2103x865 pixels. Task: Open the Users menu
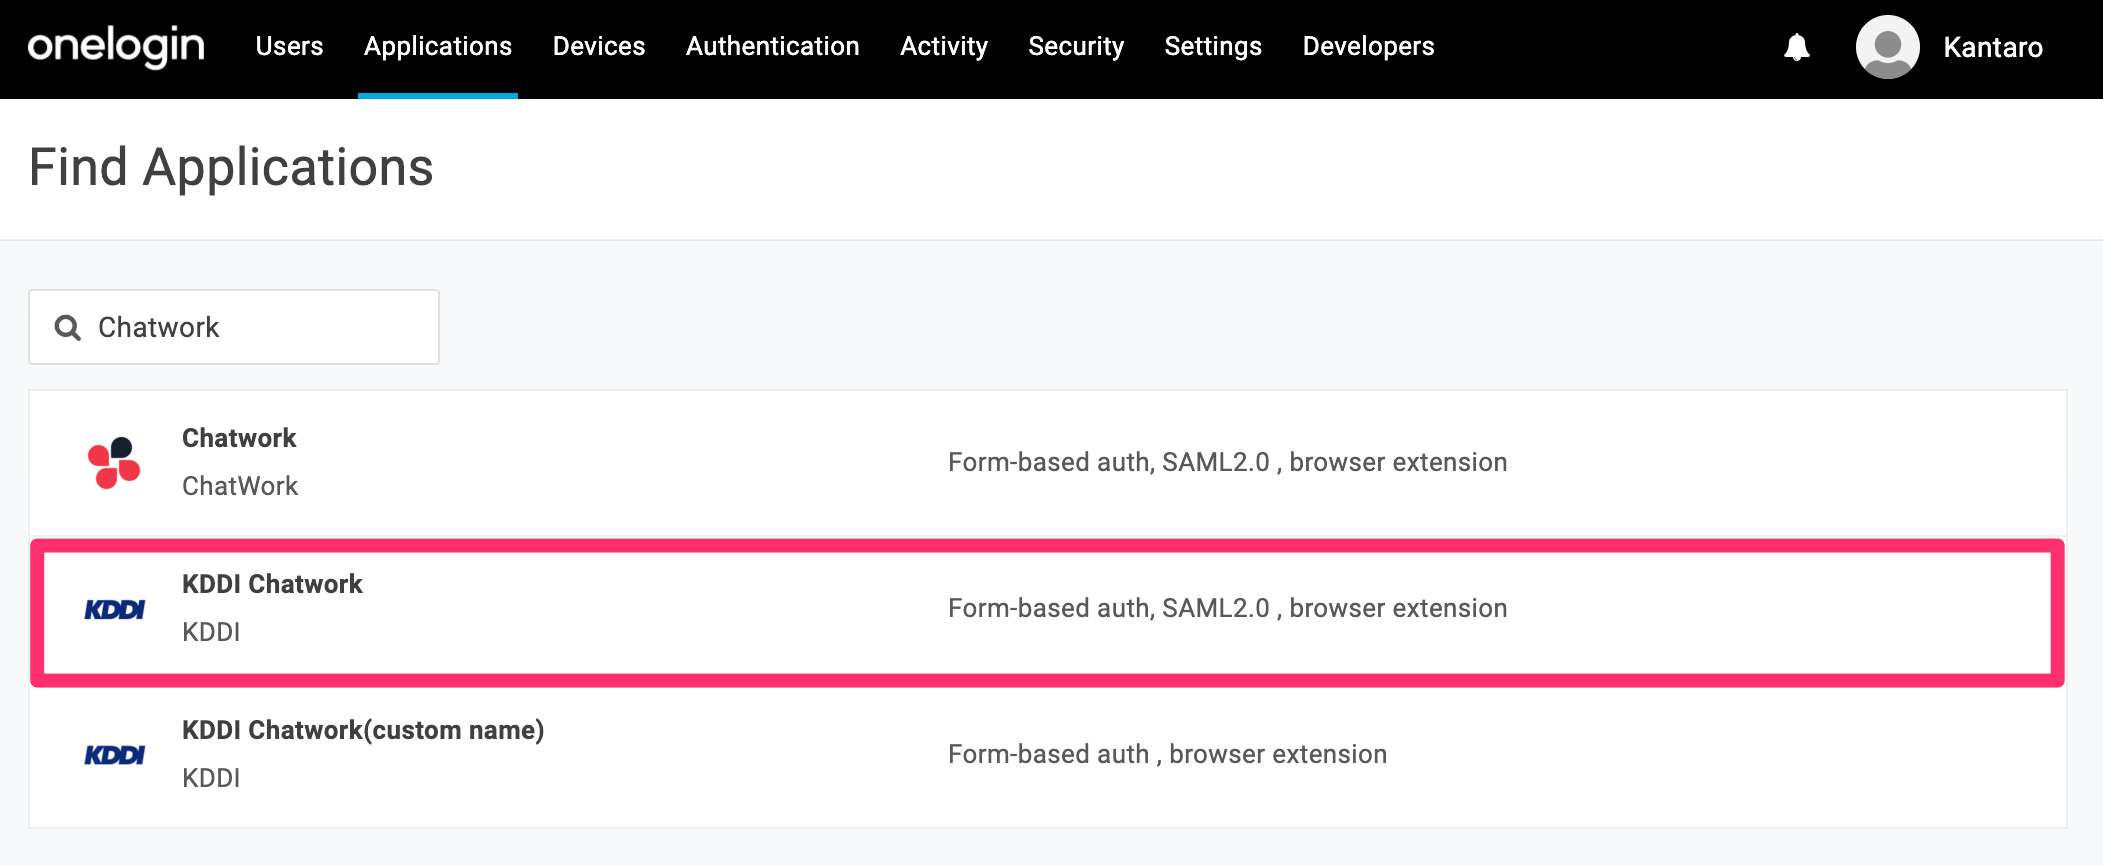pos(289,47)
